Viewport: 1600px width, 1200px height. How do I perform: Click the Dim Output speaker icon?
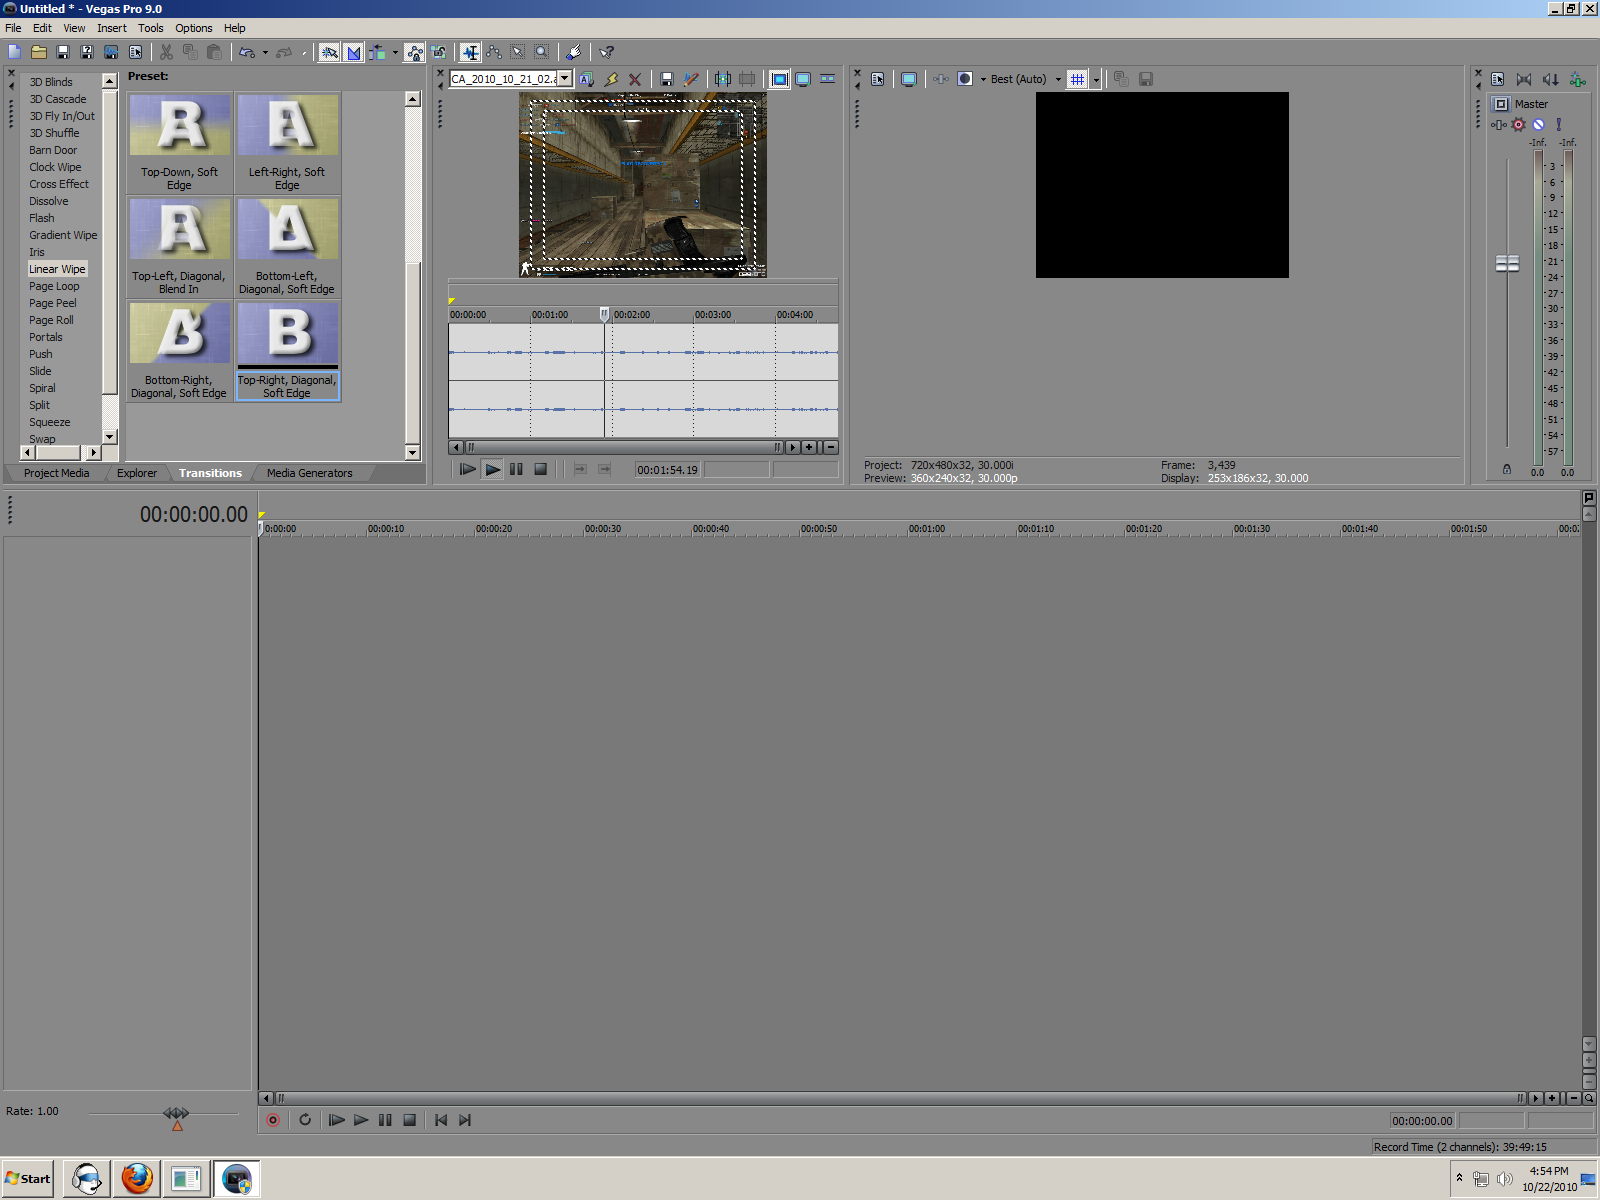coord(1550,79)
